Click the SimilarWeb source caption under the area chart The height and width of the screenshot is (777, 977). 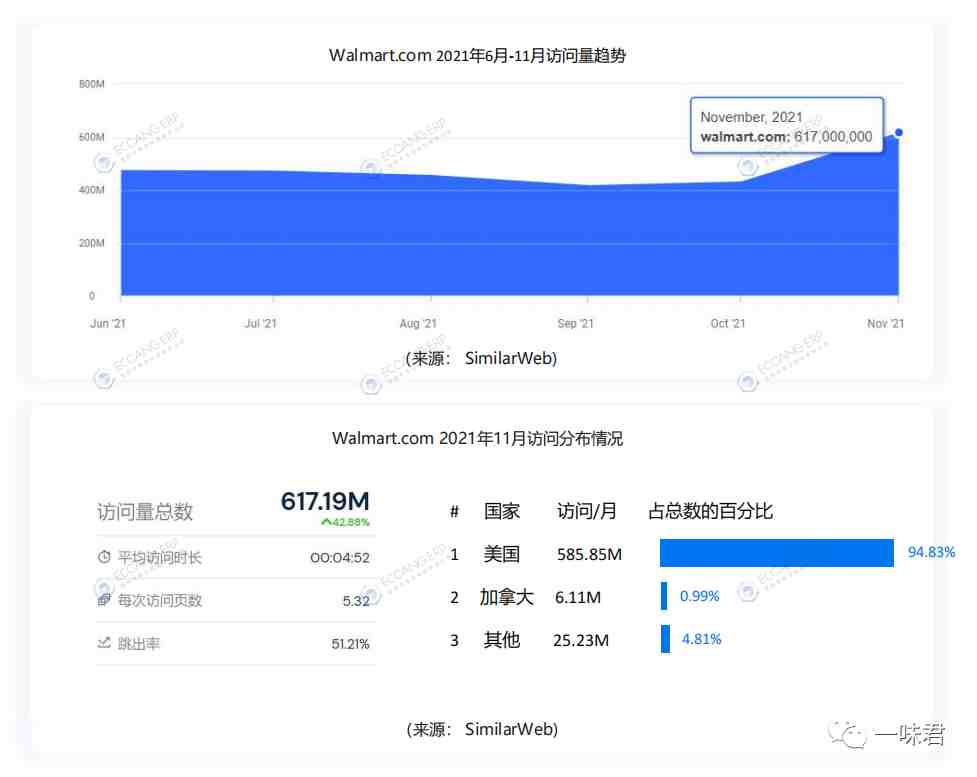pyautogui.click(x=481, y=358)
